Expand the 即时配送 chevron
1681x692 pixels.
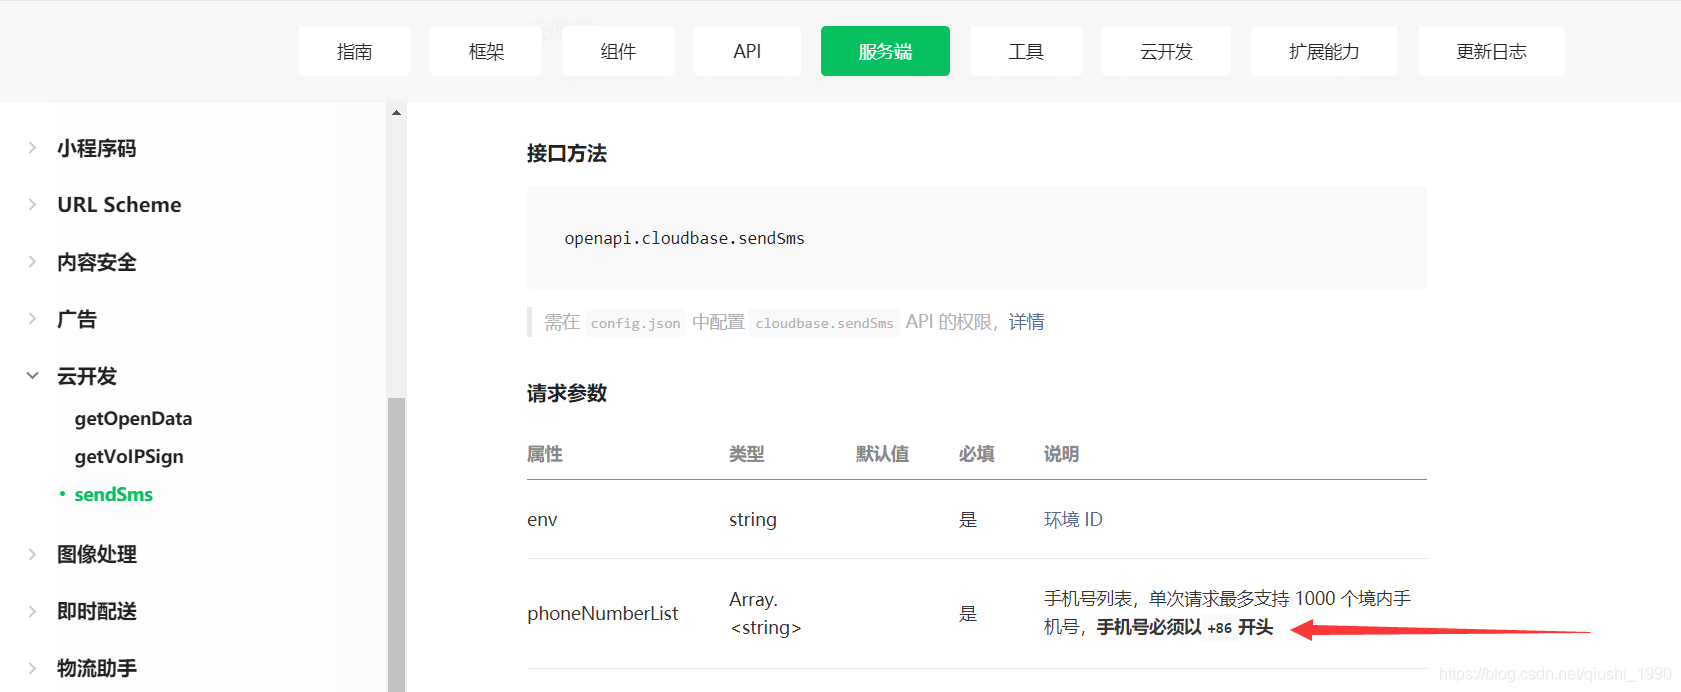pyautogui.click(x=32, y=611)
